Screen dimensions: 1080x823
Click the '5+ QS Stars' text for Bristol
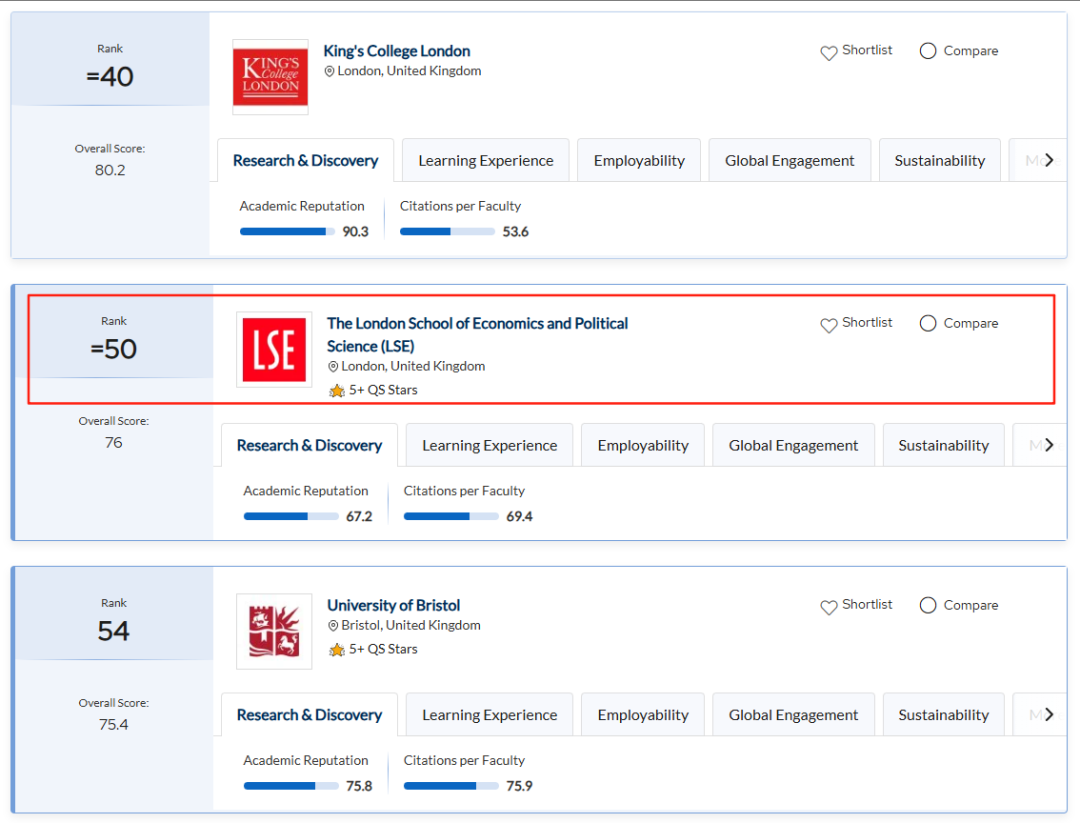click(383, 649)
